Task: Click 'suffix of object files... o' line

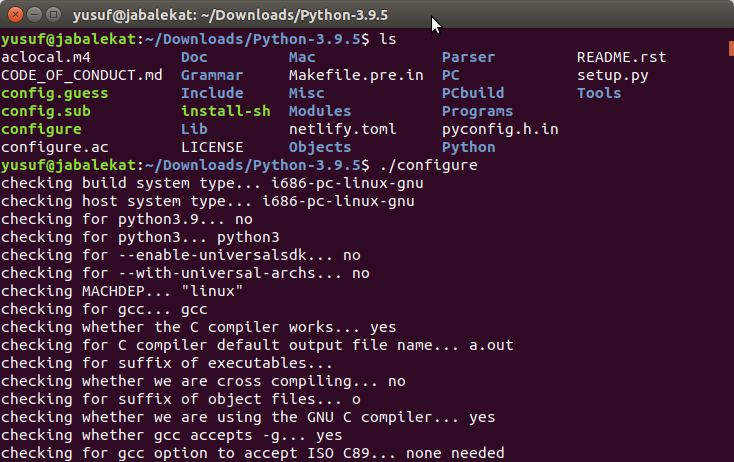Action: 181,400
